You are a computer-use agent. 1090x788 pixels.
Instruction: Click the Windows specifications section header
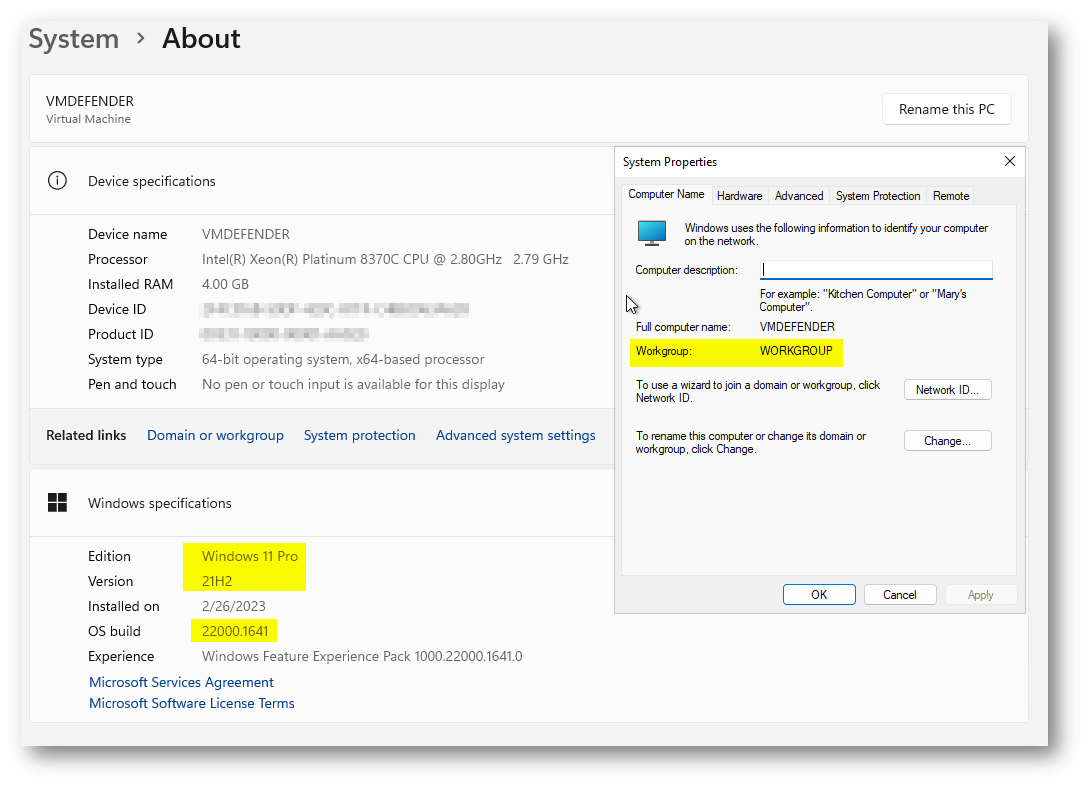tap(160, 503)
